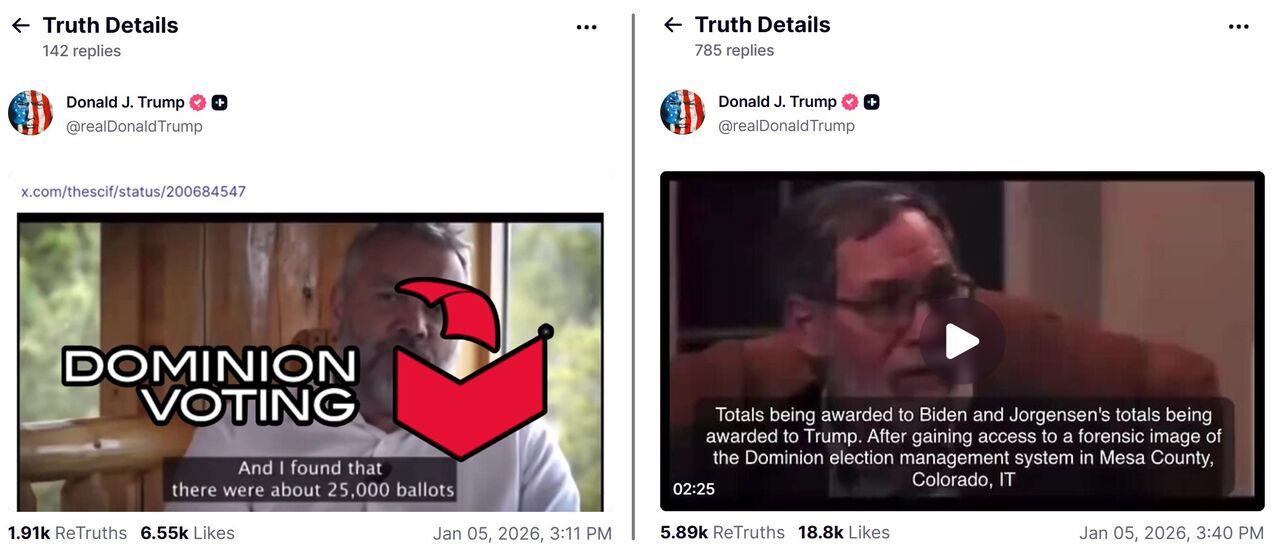View the 1.91k ReTruths list

click(x=67, y=533)
